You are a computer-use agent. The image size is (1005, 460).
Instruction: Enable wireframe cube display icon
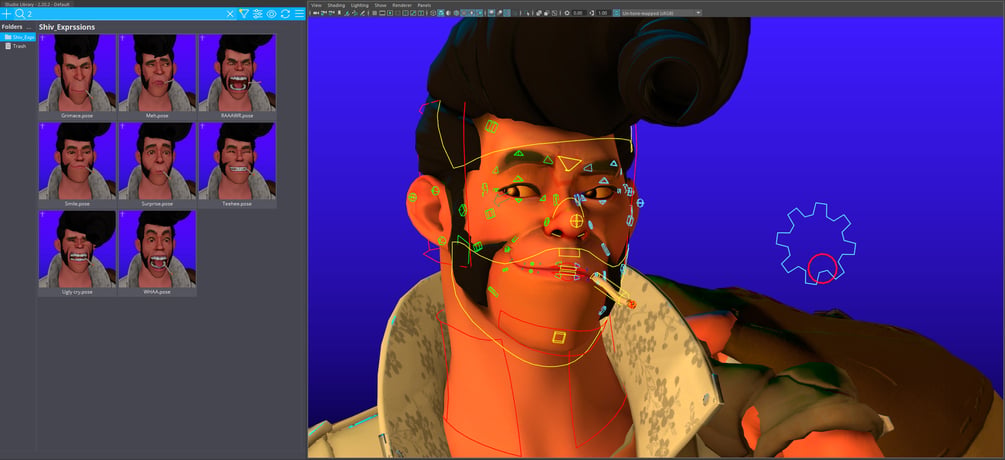(433, 13)
